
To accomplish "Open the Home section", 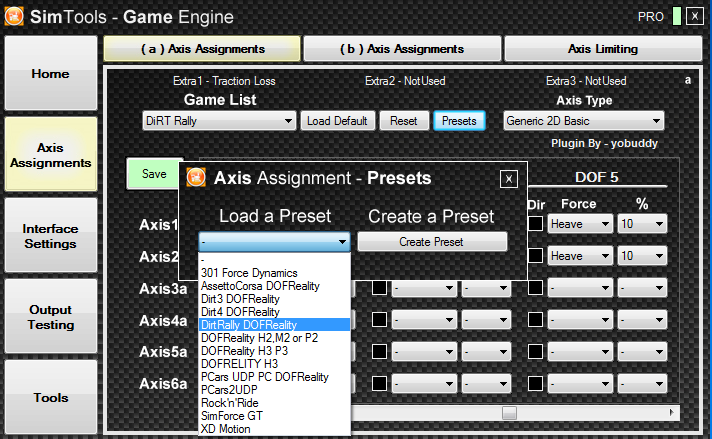I will point(51,73).
